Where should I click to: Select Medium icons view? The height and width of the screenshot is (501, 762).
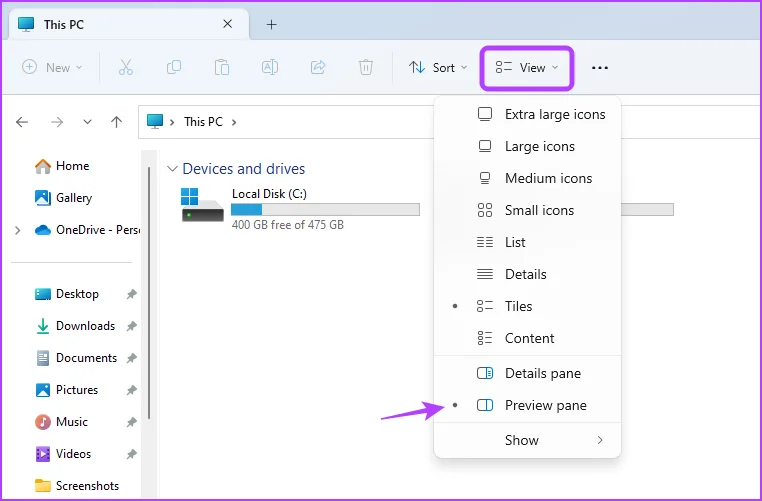coord(527,178)
